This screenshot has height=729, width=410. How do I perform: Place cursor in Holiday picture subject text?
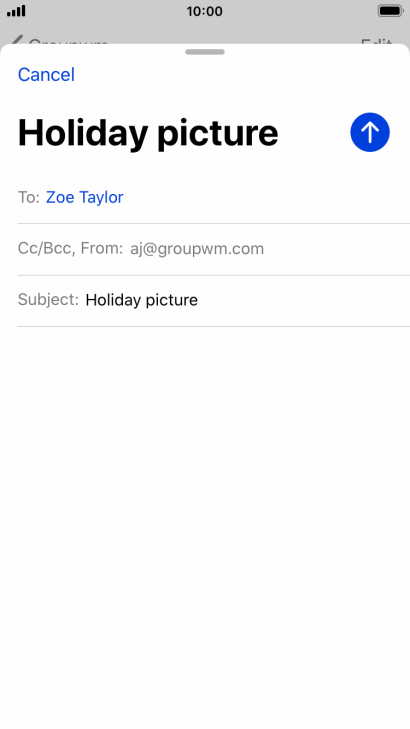click(142, 300)
